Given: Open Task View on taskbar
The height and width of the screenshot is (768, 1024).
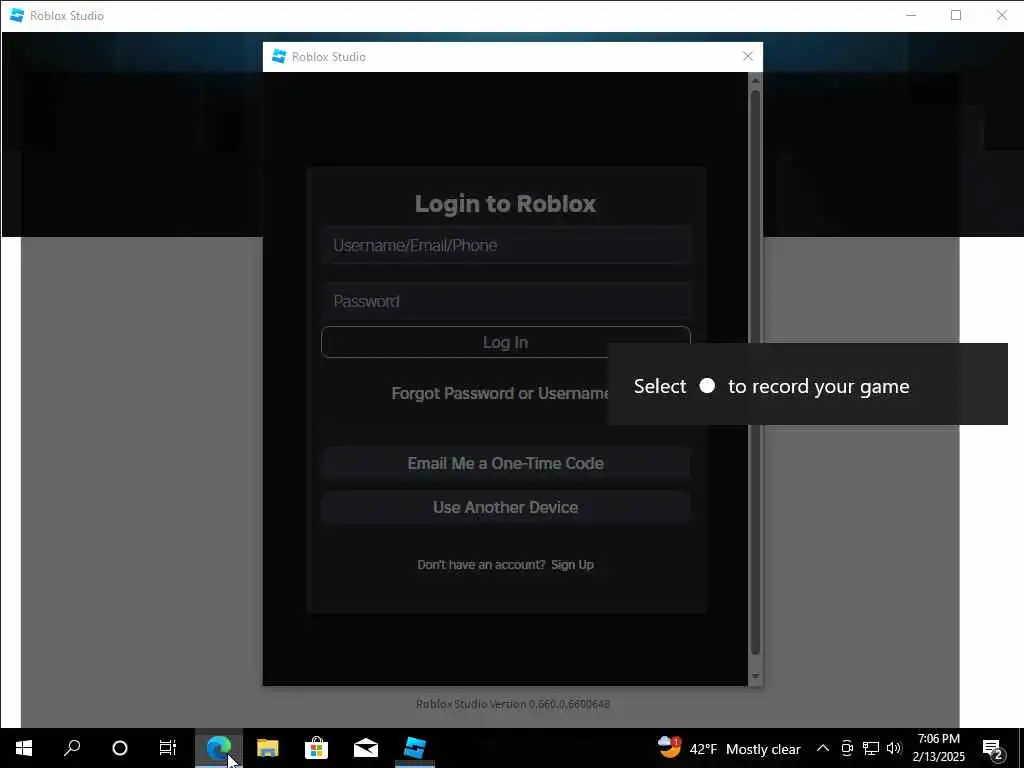Looking at the screenshot, I should tap(168, 748).
